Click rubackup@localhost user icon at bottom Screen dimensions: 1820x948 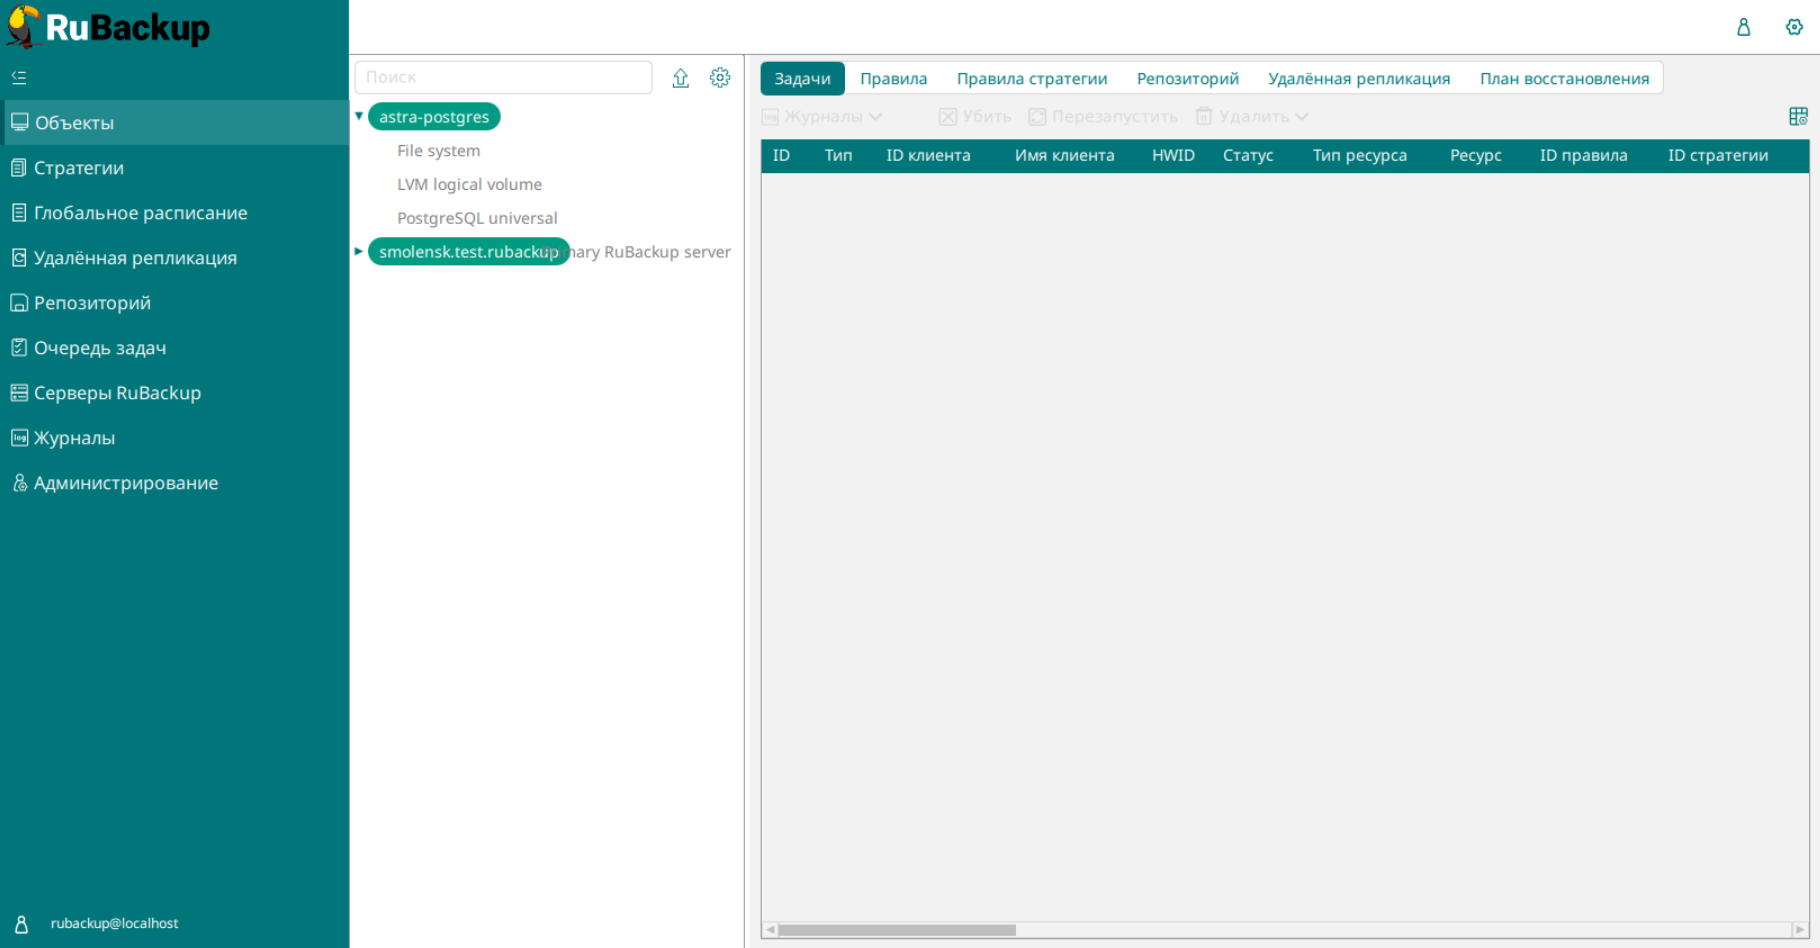tap(21, 924)
